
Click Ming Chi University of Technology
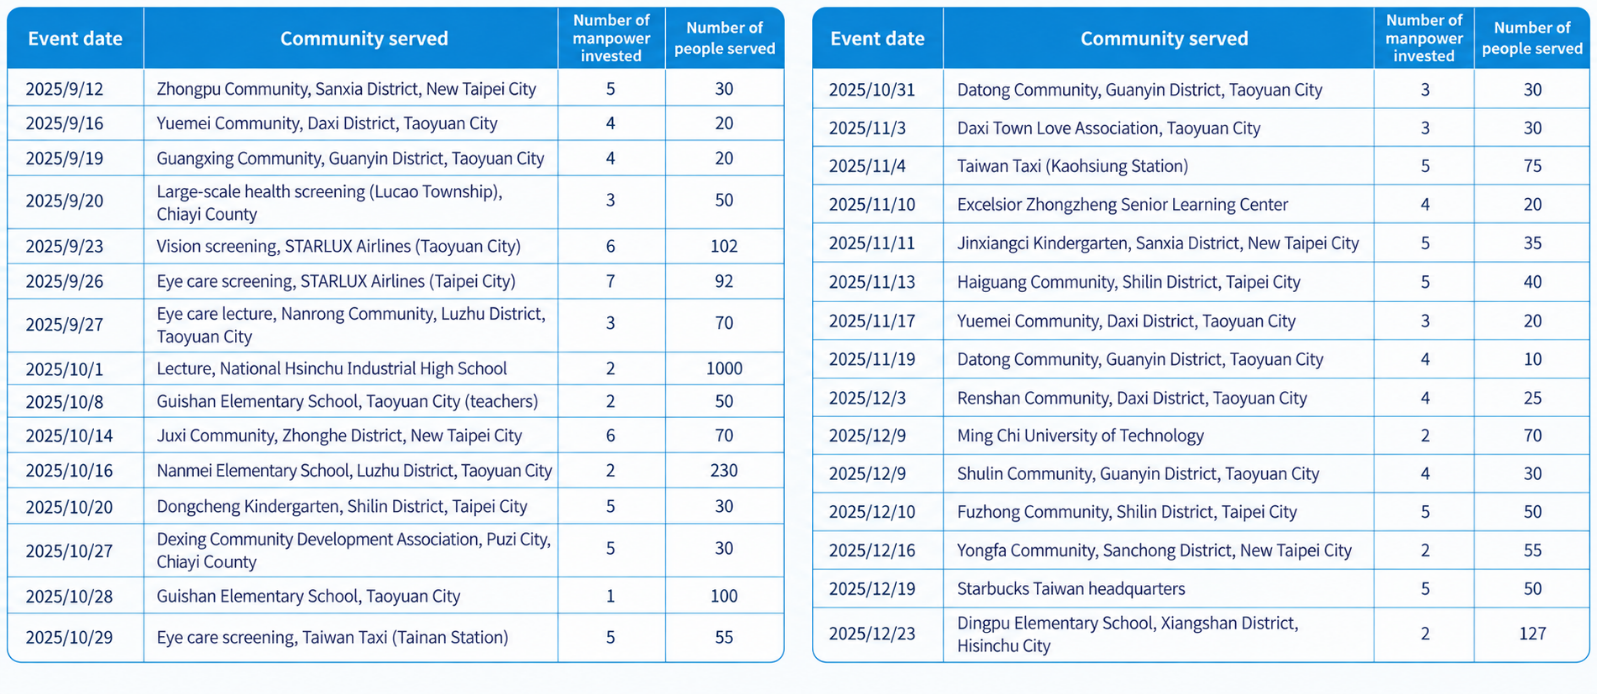click(1080, 436)
